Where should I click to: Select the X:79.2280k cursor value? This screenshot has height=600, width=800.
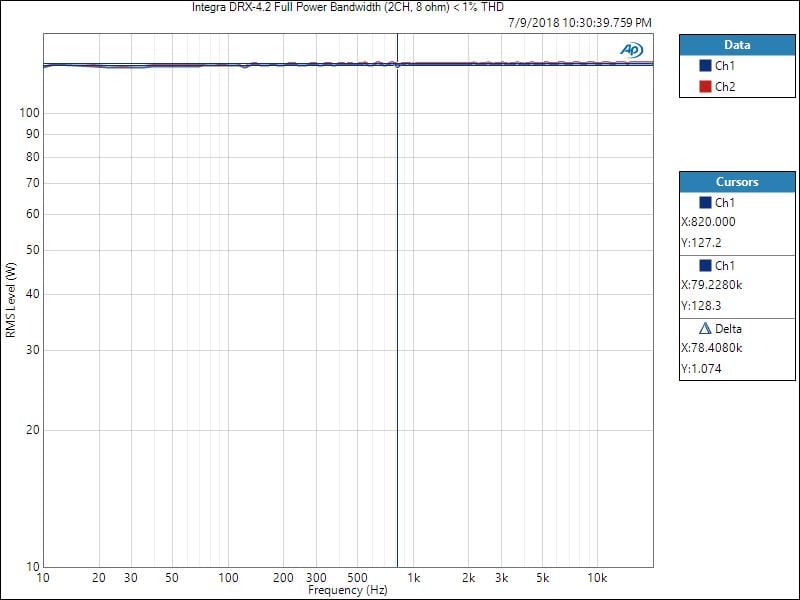(712, 286)
